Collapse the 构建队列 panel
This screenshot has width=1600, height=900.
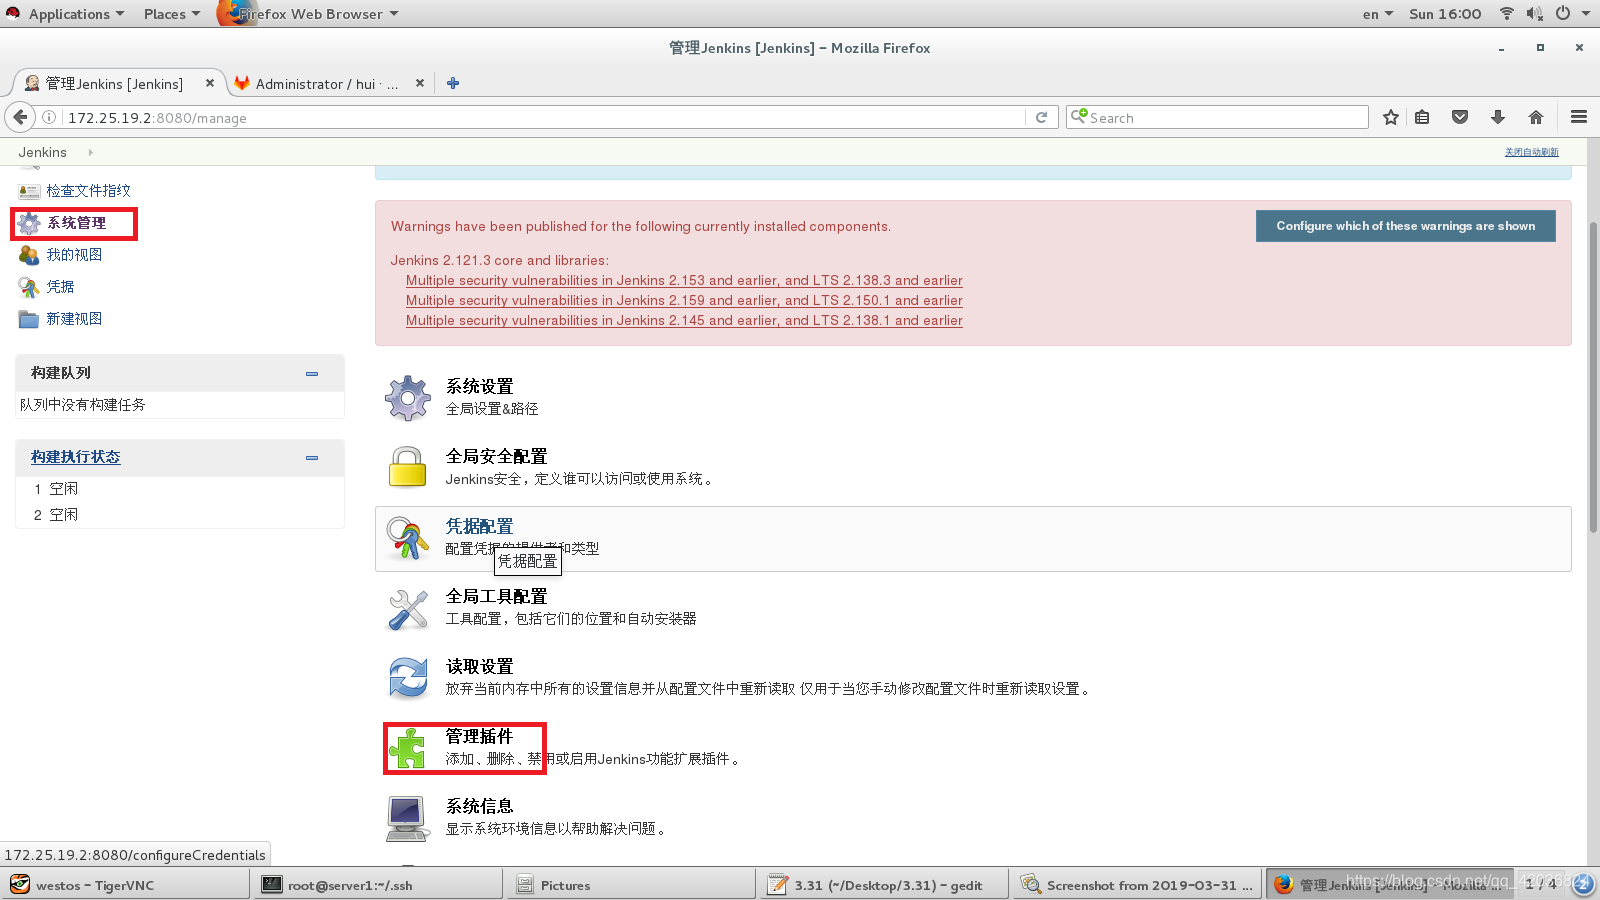point(312,373)
